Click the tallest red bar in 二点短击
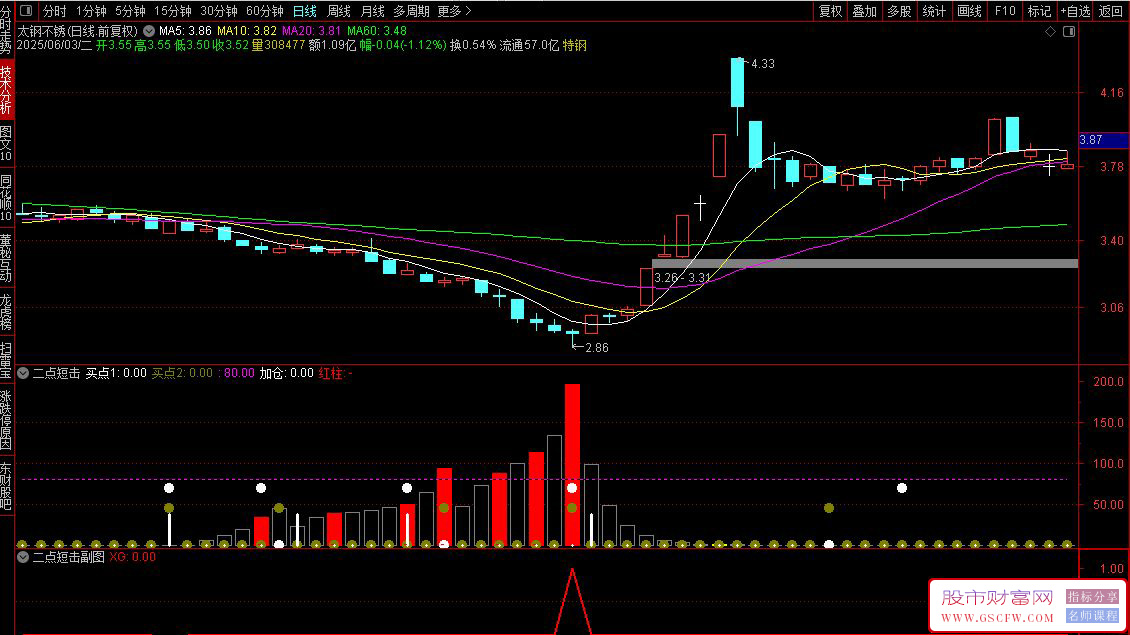 coord(572,465)
